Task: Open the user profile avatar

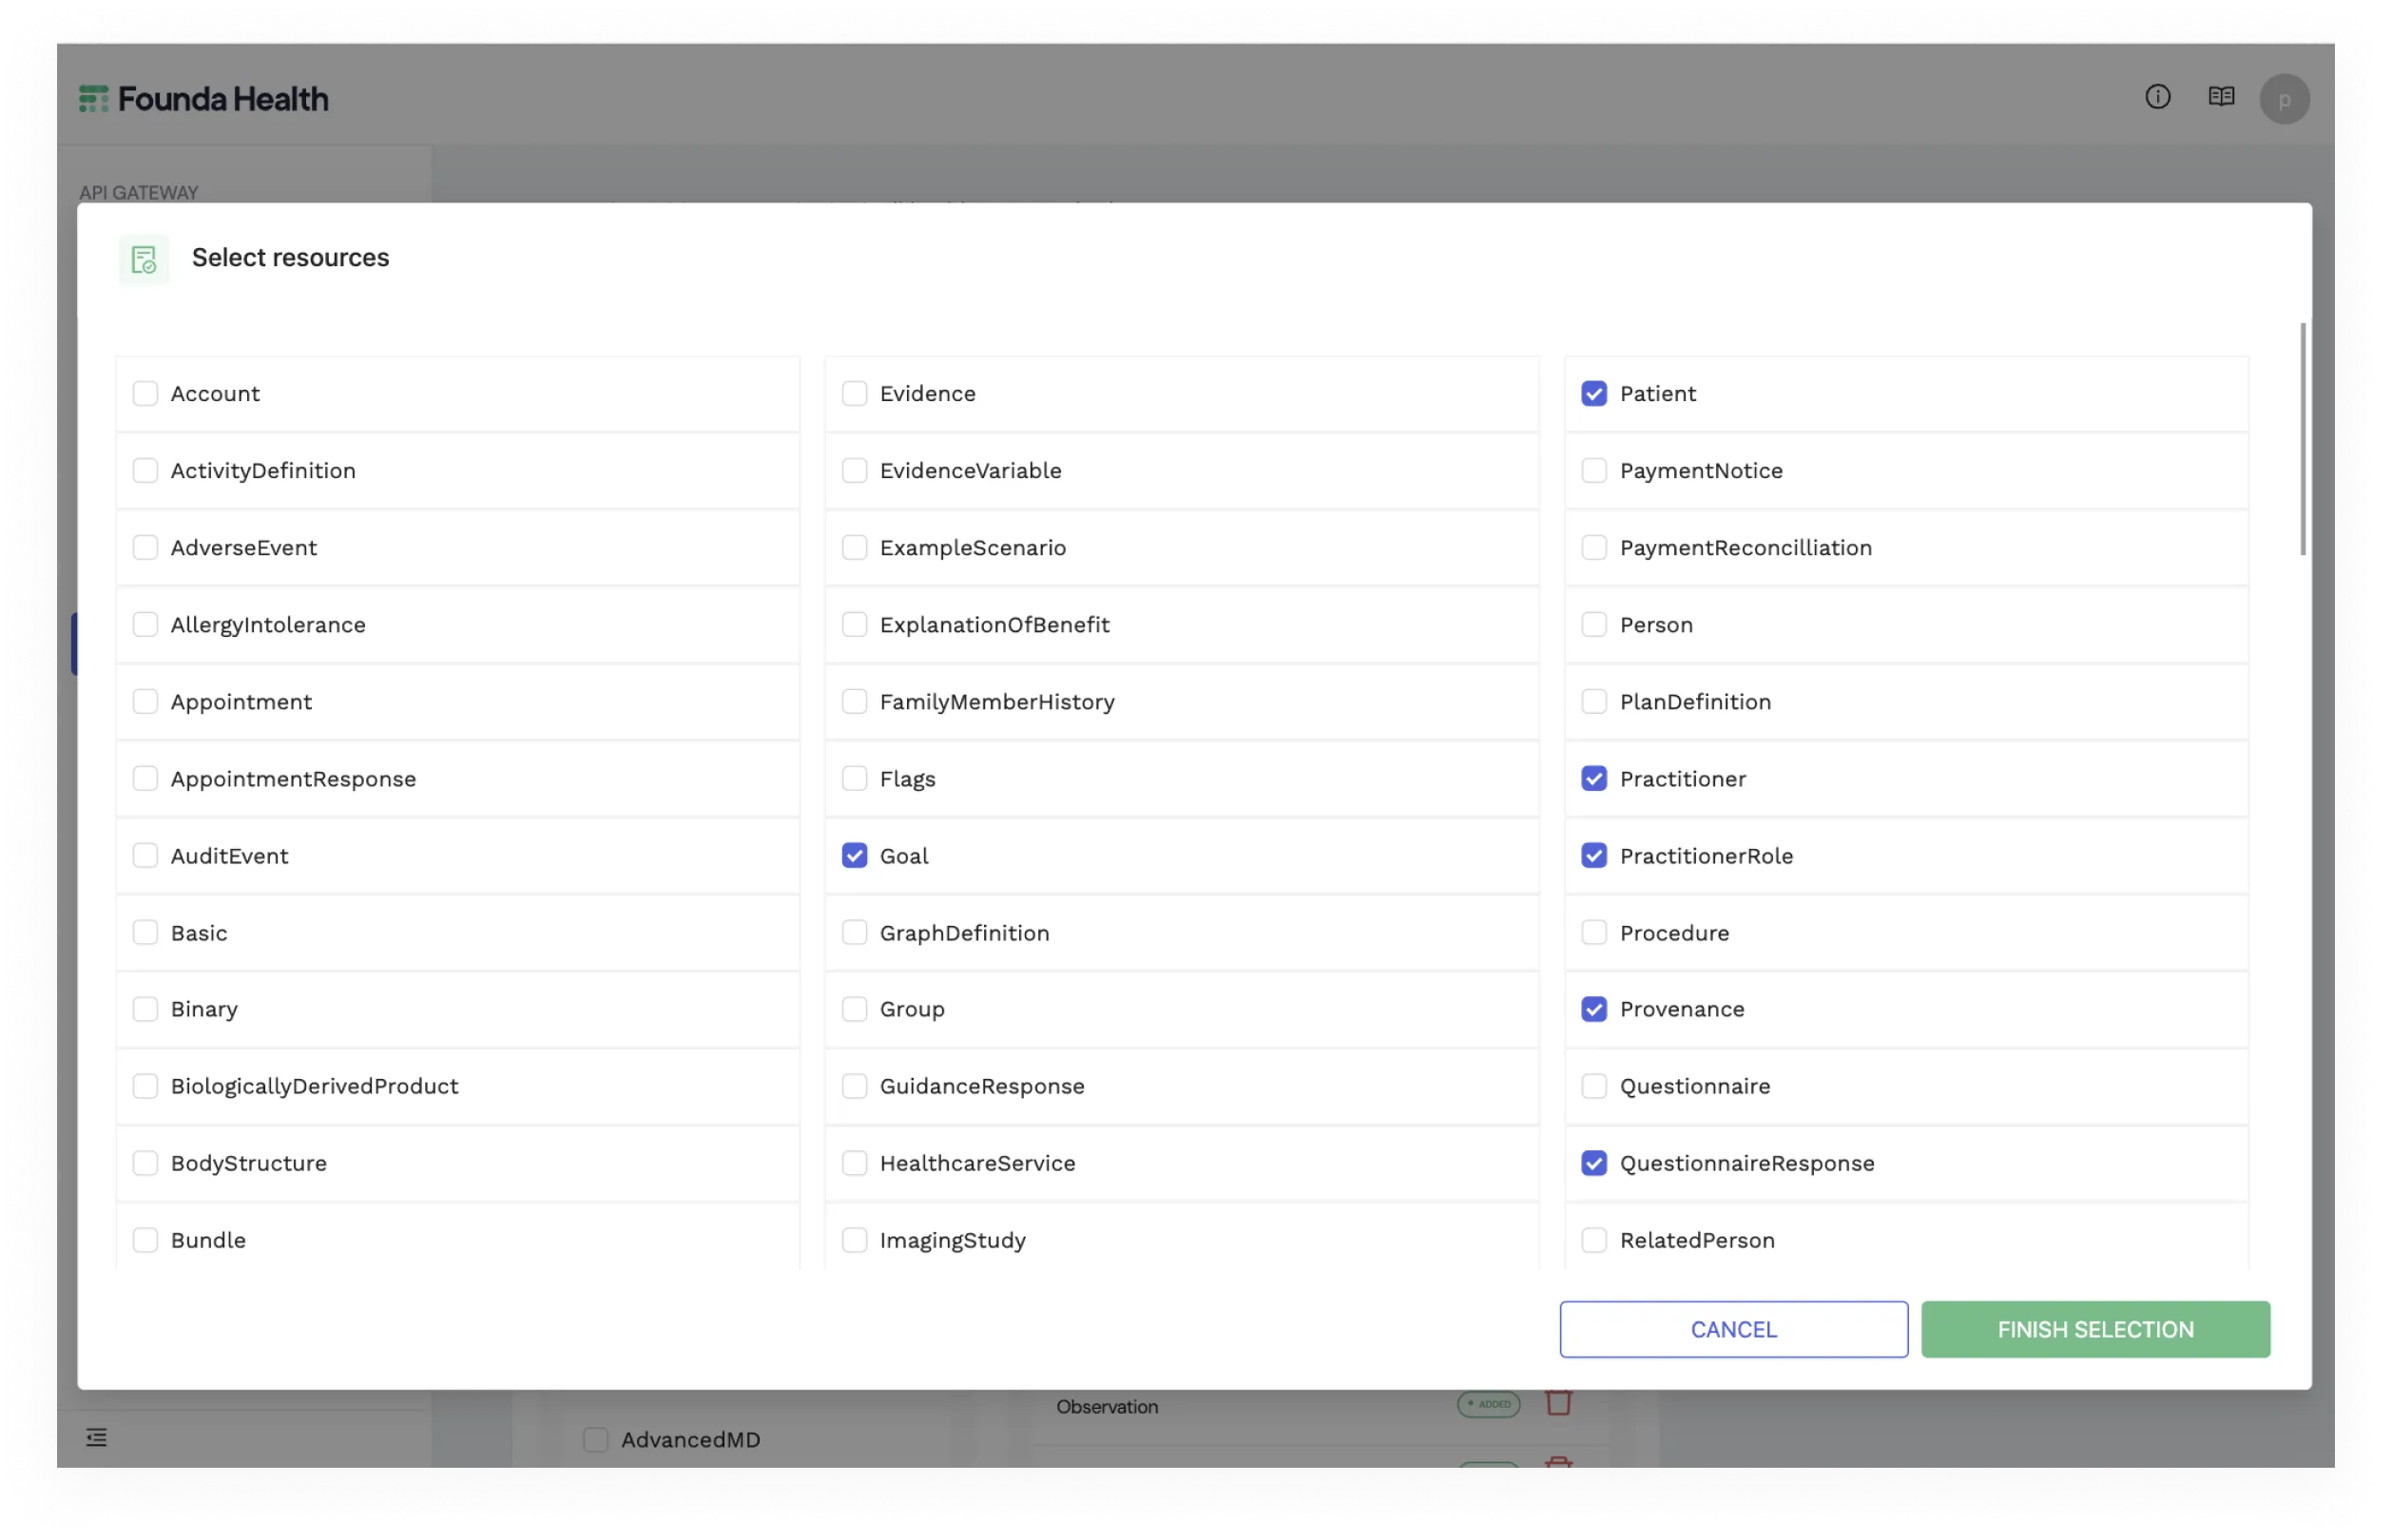Action: (x=2283, y=98)
